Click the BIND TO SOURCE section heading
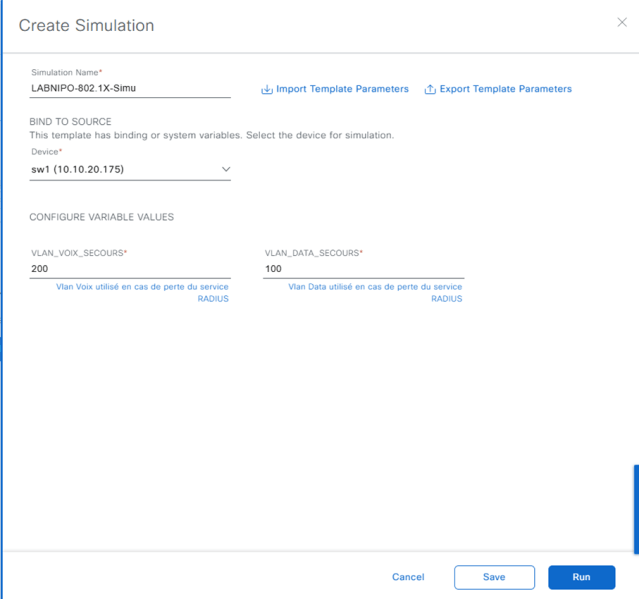The image size is (639, 599). tap(70, 122)
